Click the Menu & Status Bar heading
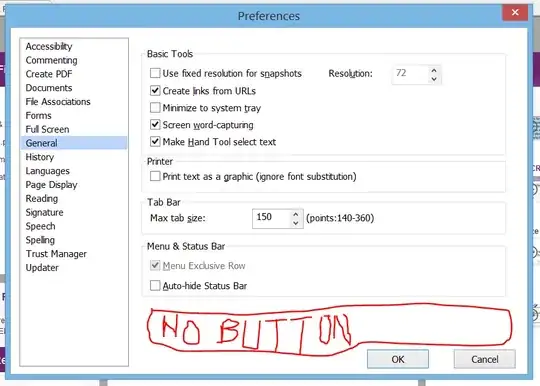This screenshot has width=540, height=386. point(186,246)
